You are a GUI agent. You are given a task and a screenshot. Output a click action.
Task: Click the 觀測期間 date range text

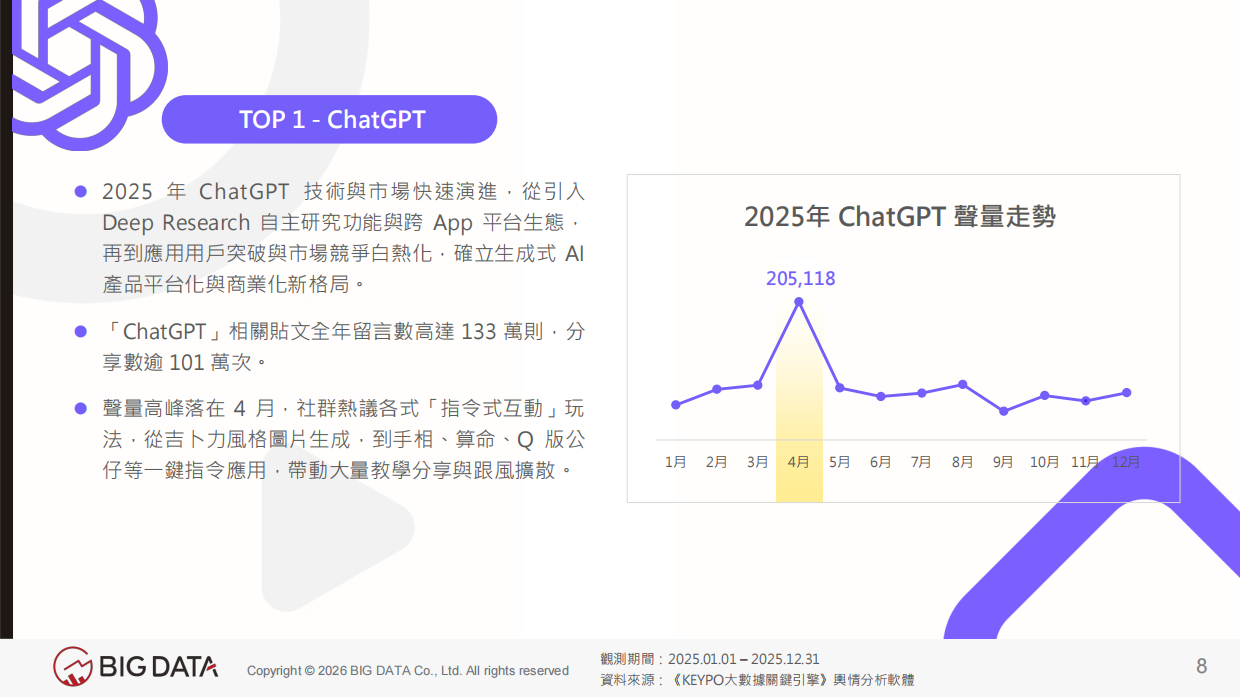tap(710, 659)
